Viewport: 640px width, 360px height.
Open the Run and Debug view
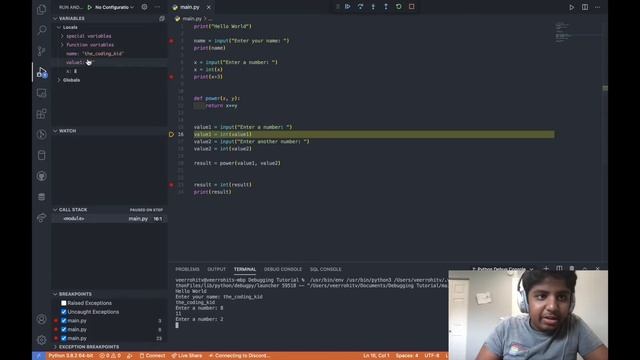click(41, 72)
